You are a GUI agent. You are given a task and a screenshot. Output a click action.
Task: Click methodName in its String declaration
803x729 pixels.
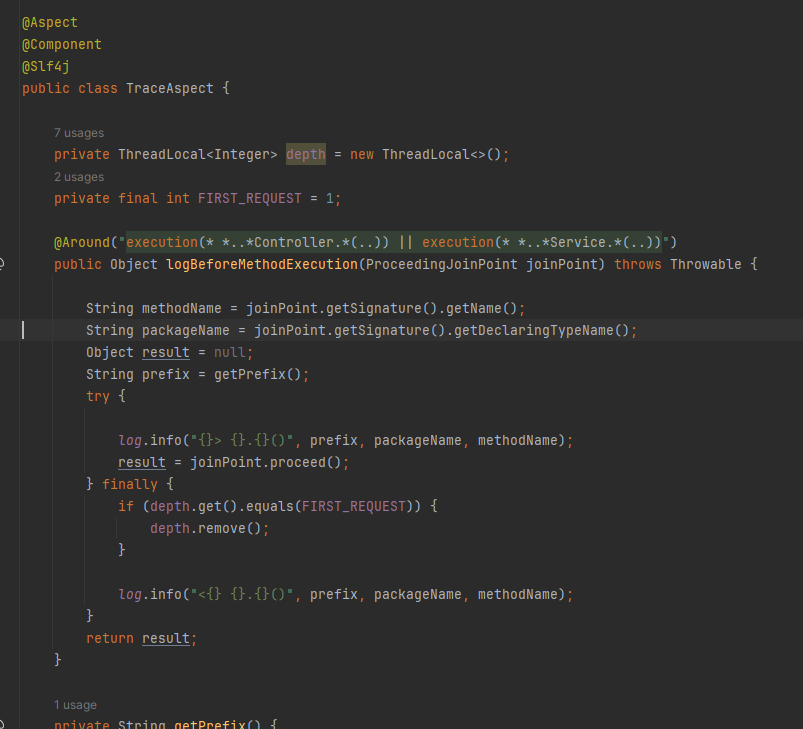pyautogui.click(x=182, y=309)
